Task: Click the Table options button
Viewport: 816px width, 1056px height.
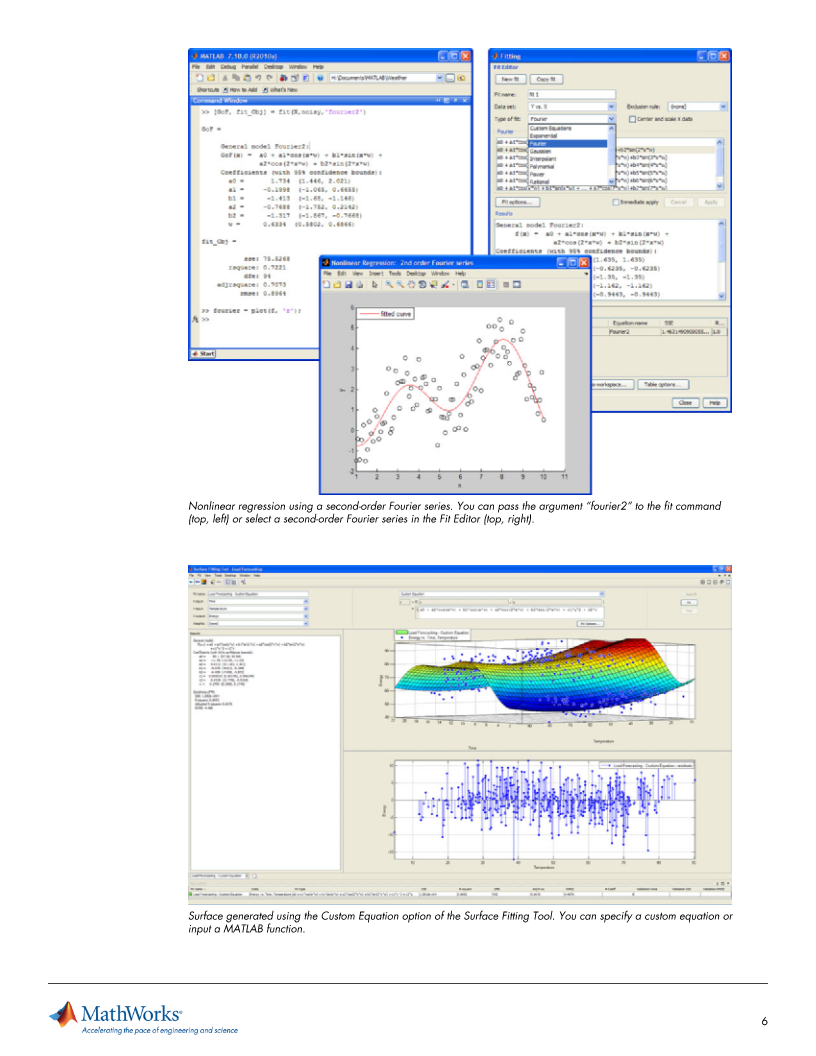Action: [x=662, y=385]
